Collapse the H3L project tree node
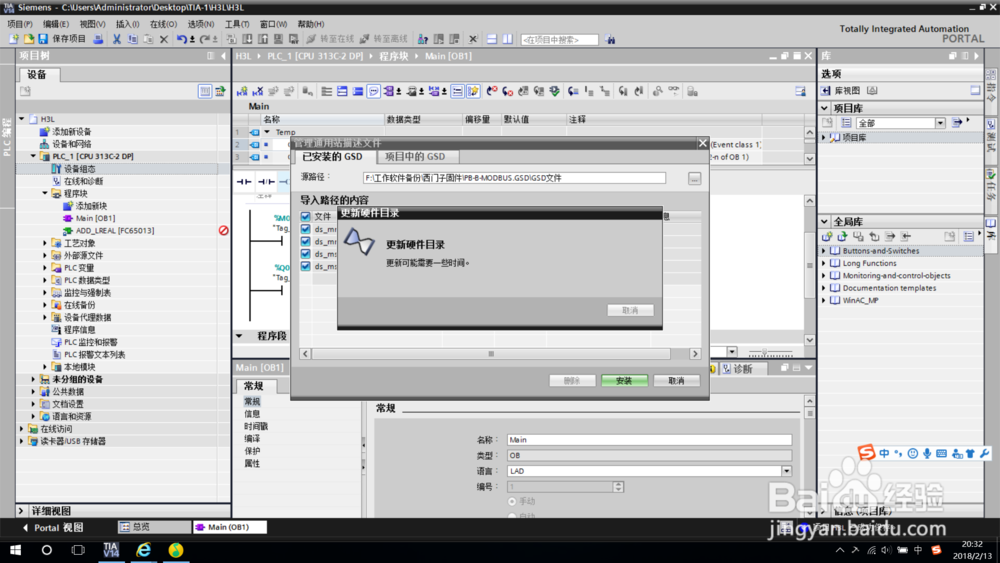 click(x=22, y=119)
